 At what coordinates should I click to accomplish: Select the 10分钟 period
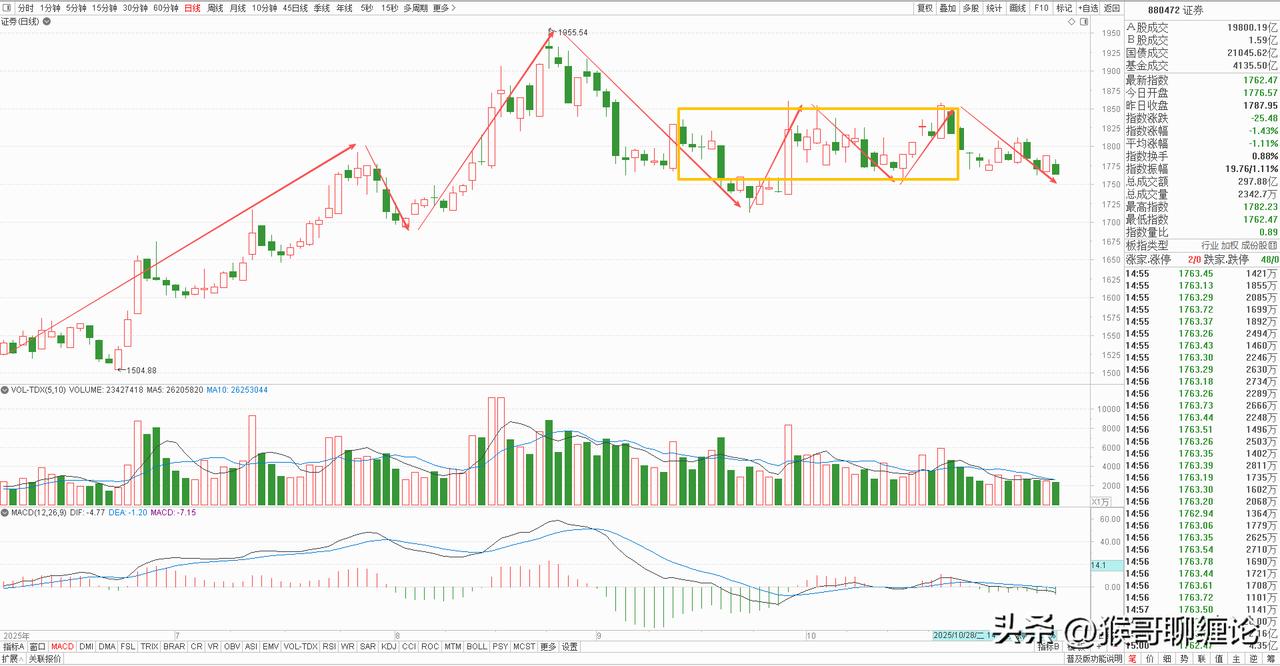tap(265, 8)
